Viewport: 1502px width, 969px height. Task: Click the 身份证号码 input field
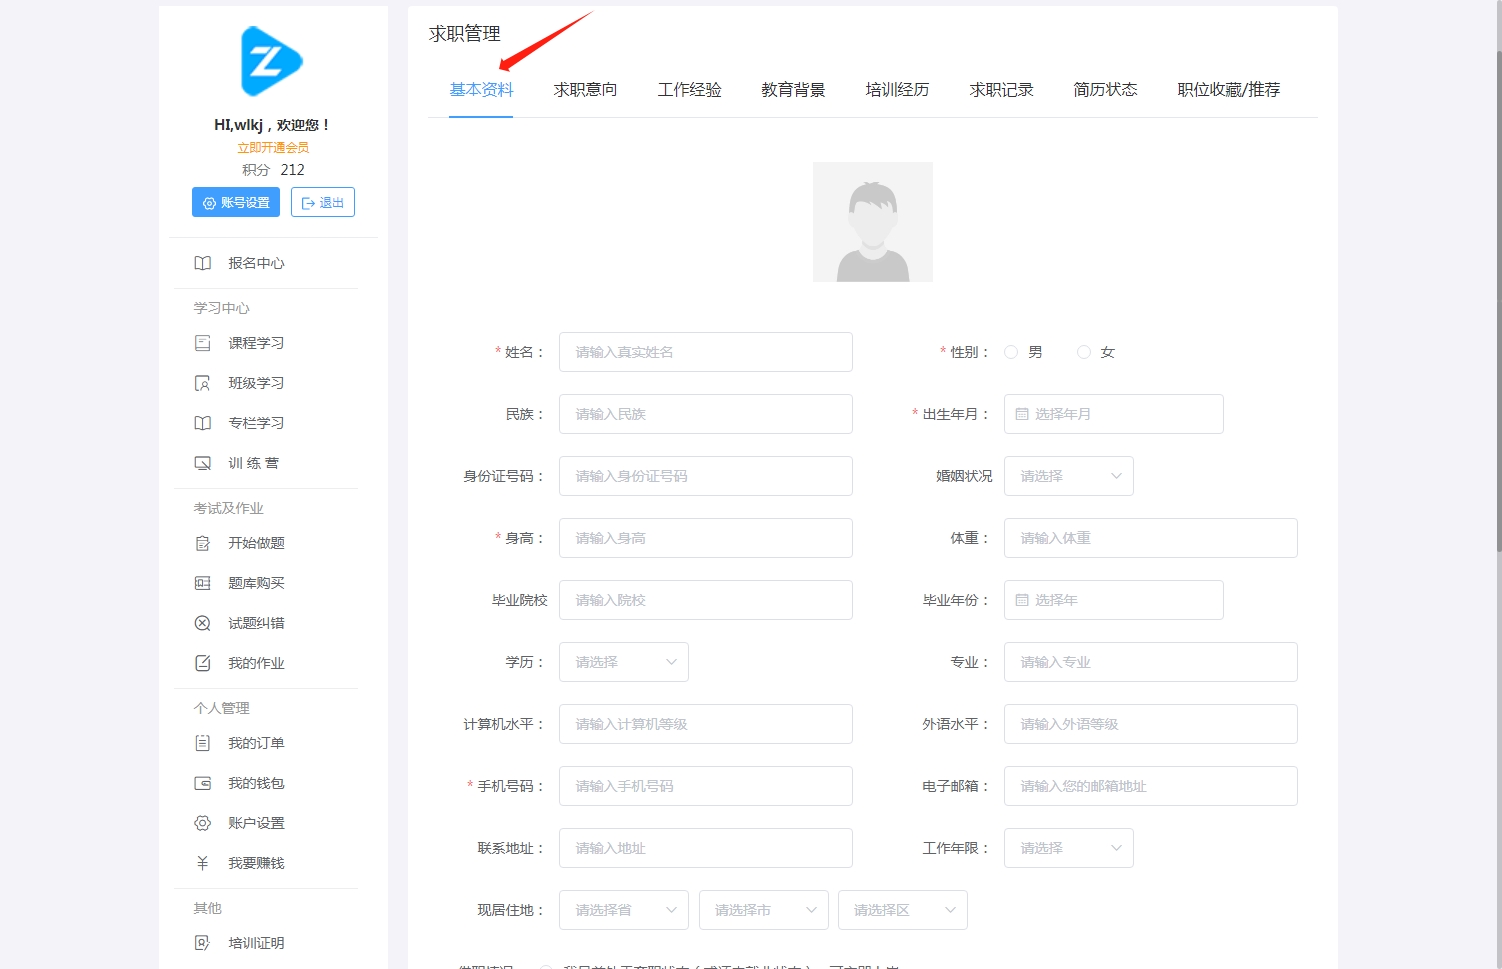pos(706,476)
